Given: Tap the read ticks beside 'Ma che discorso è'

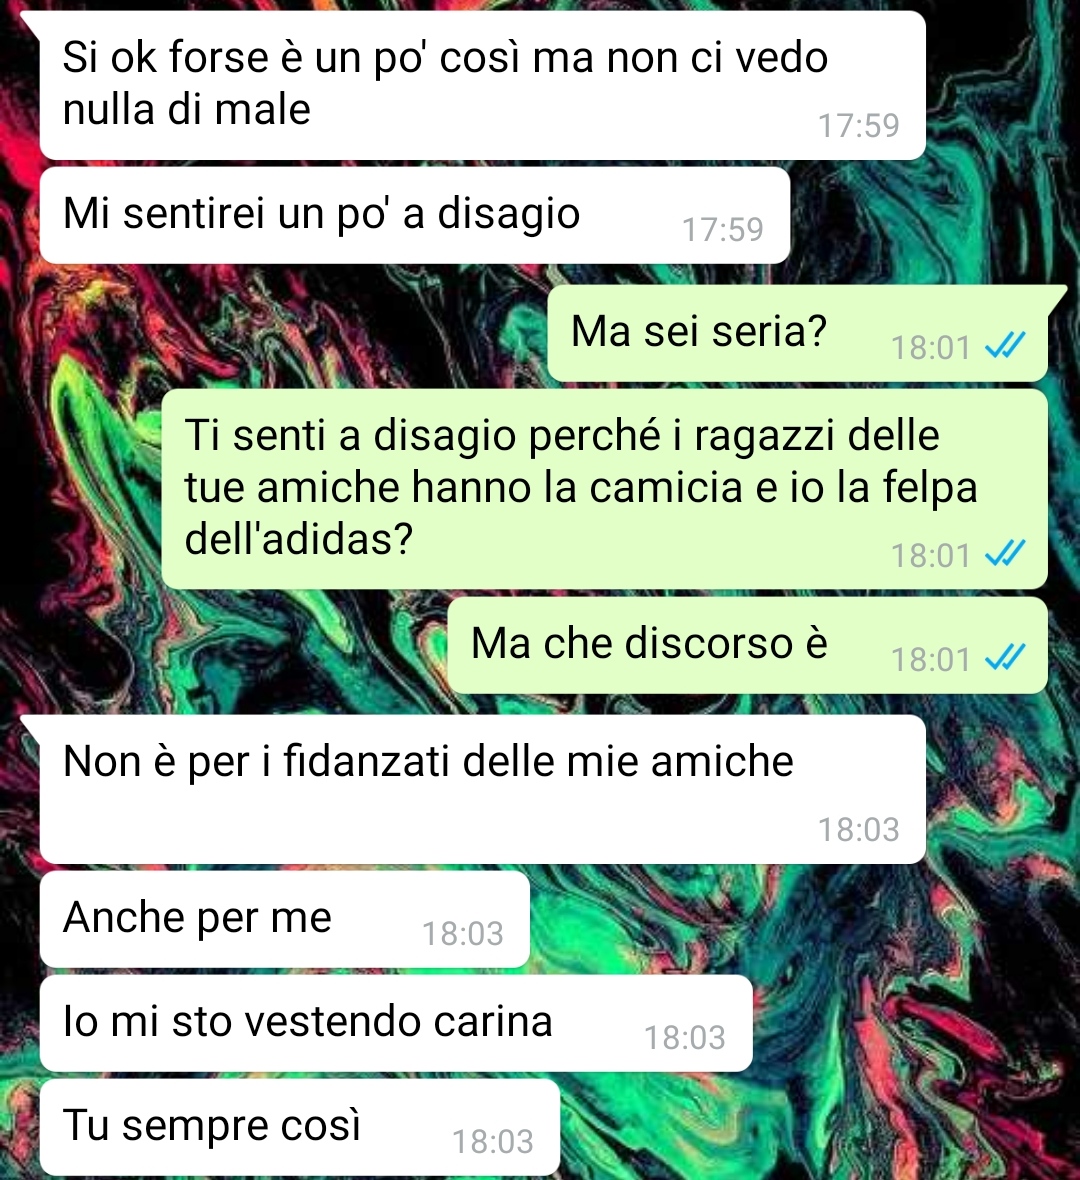Looking at the screenshot, I should (x=1005, y=658).
